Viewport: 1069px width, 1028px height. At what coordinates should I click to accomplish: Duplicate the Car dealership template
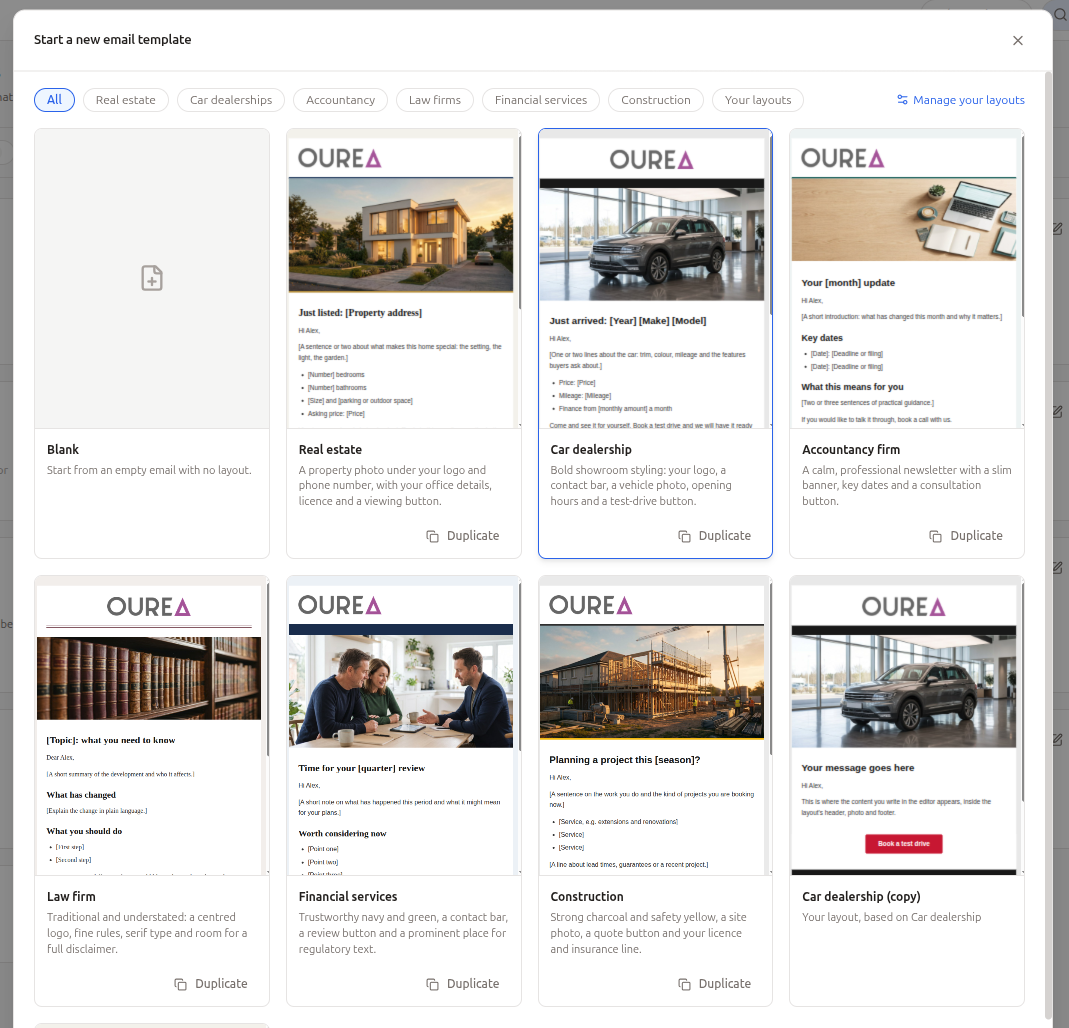pos(714,536)
